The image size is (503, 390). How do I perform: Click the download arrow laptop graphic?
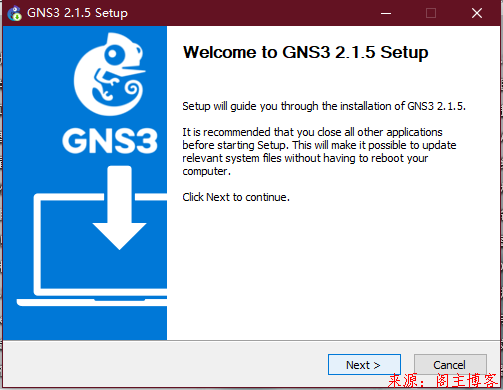92,236
